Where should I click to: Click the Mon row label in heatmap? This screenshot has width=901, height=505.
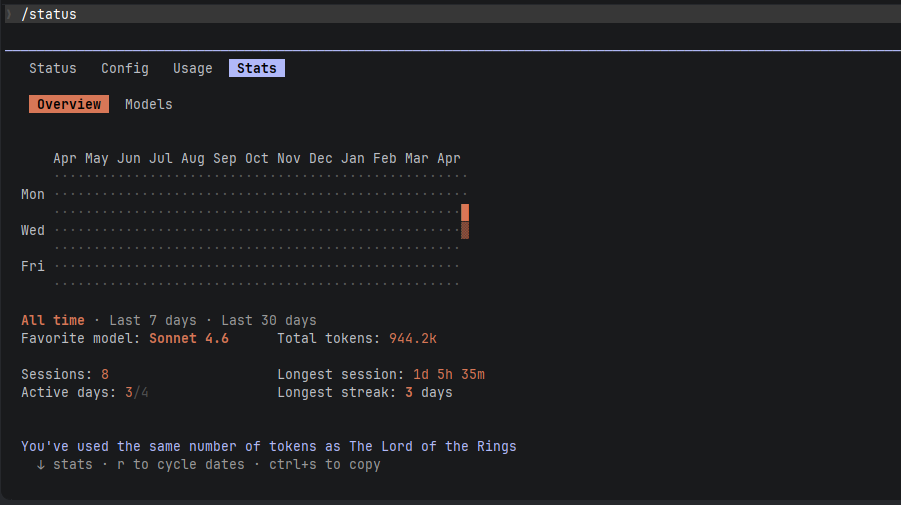(33, 194)
